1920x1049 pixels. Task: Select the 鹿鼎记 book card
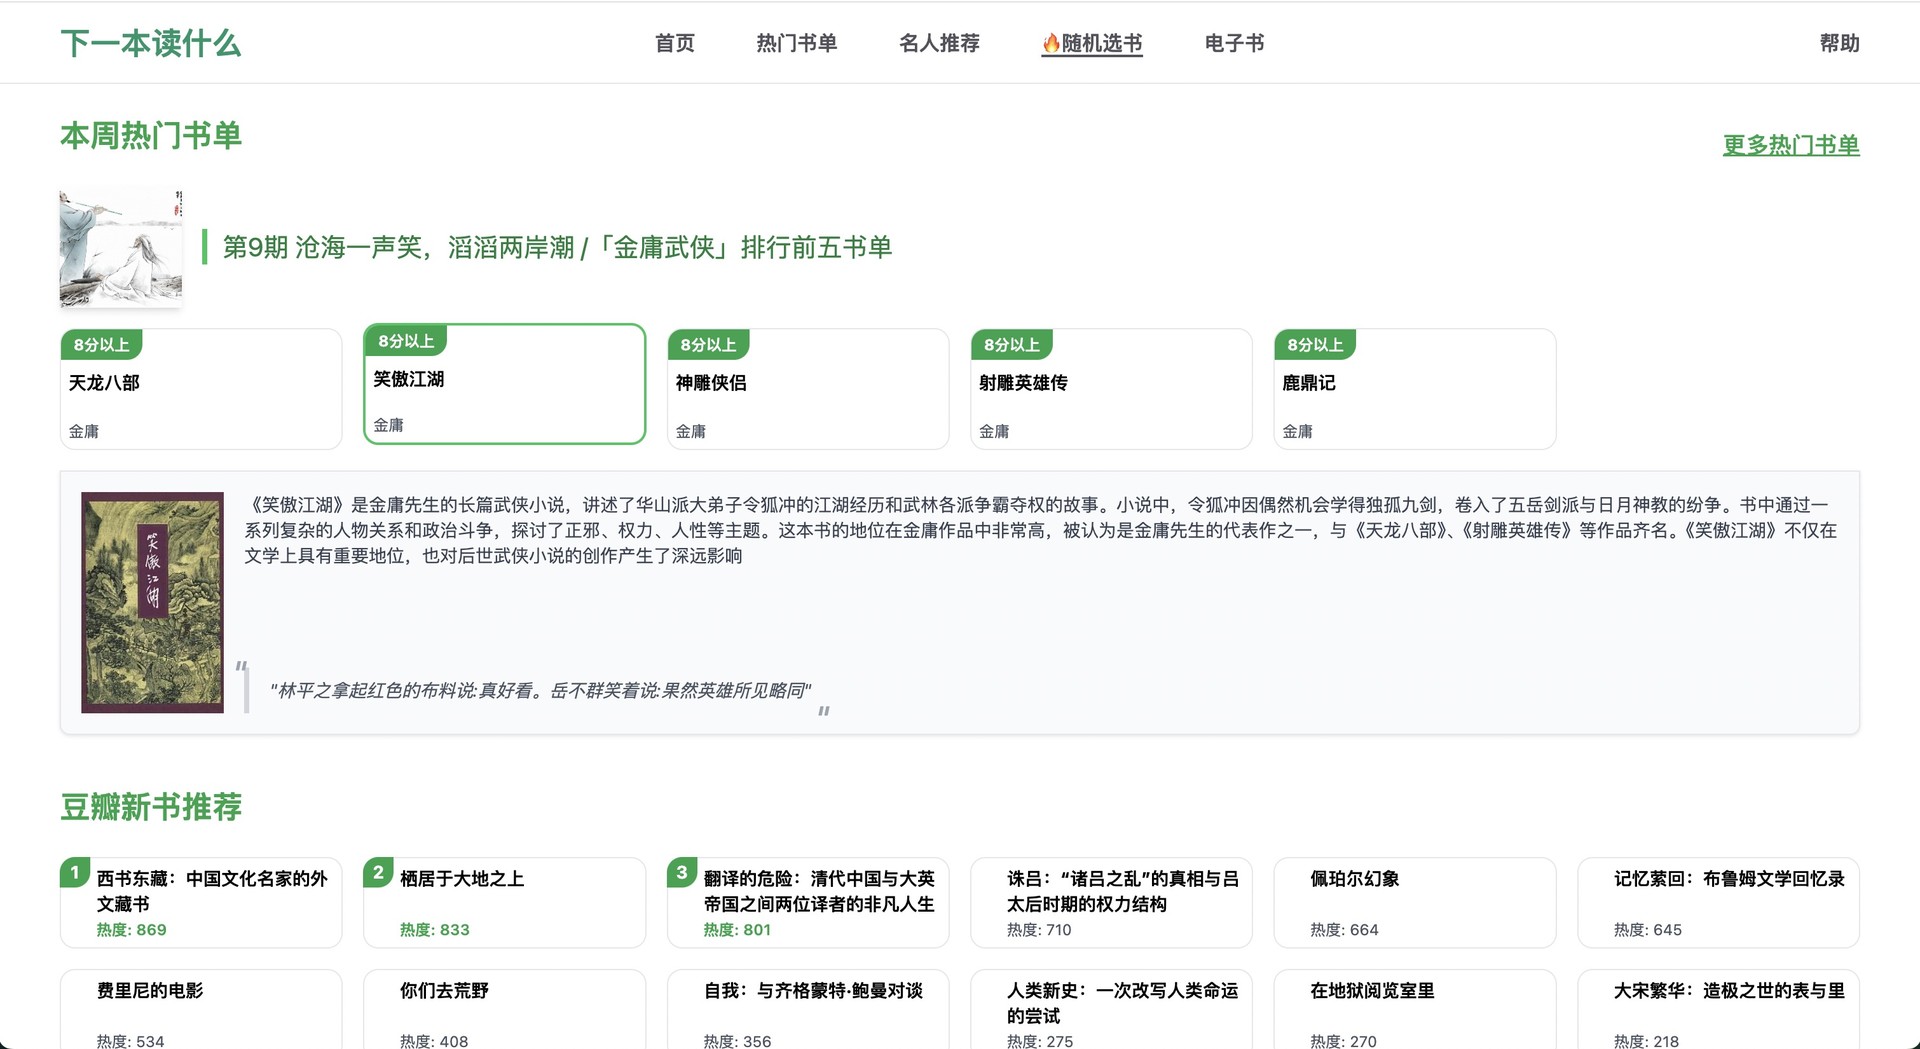coord(1414,389)
